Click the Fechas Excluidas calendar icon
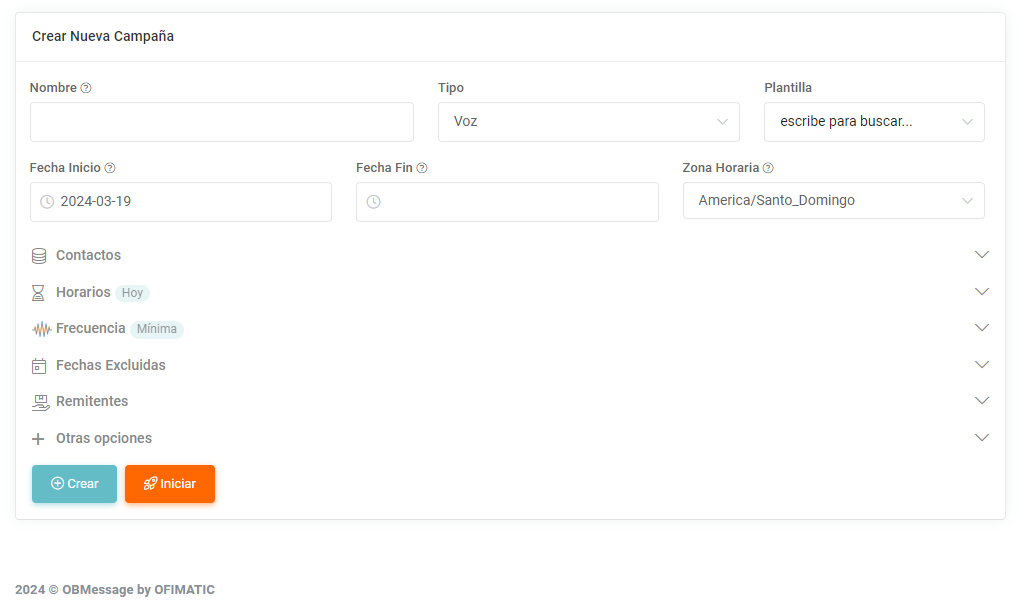 (39, 366)
